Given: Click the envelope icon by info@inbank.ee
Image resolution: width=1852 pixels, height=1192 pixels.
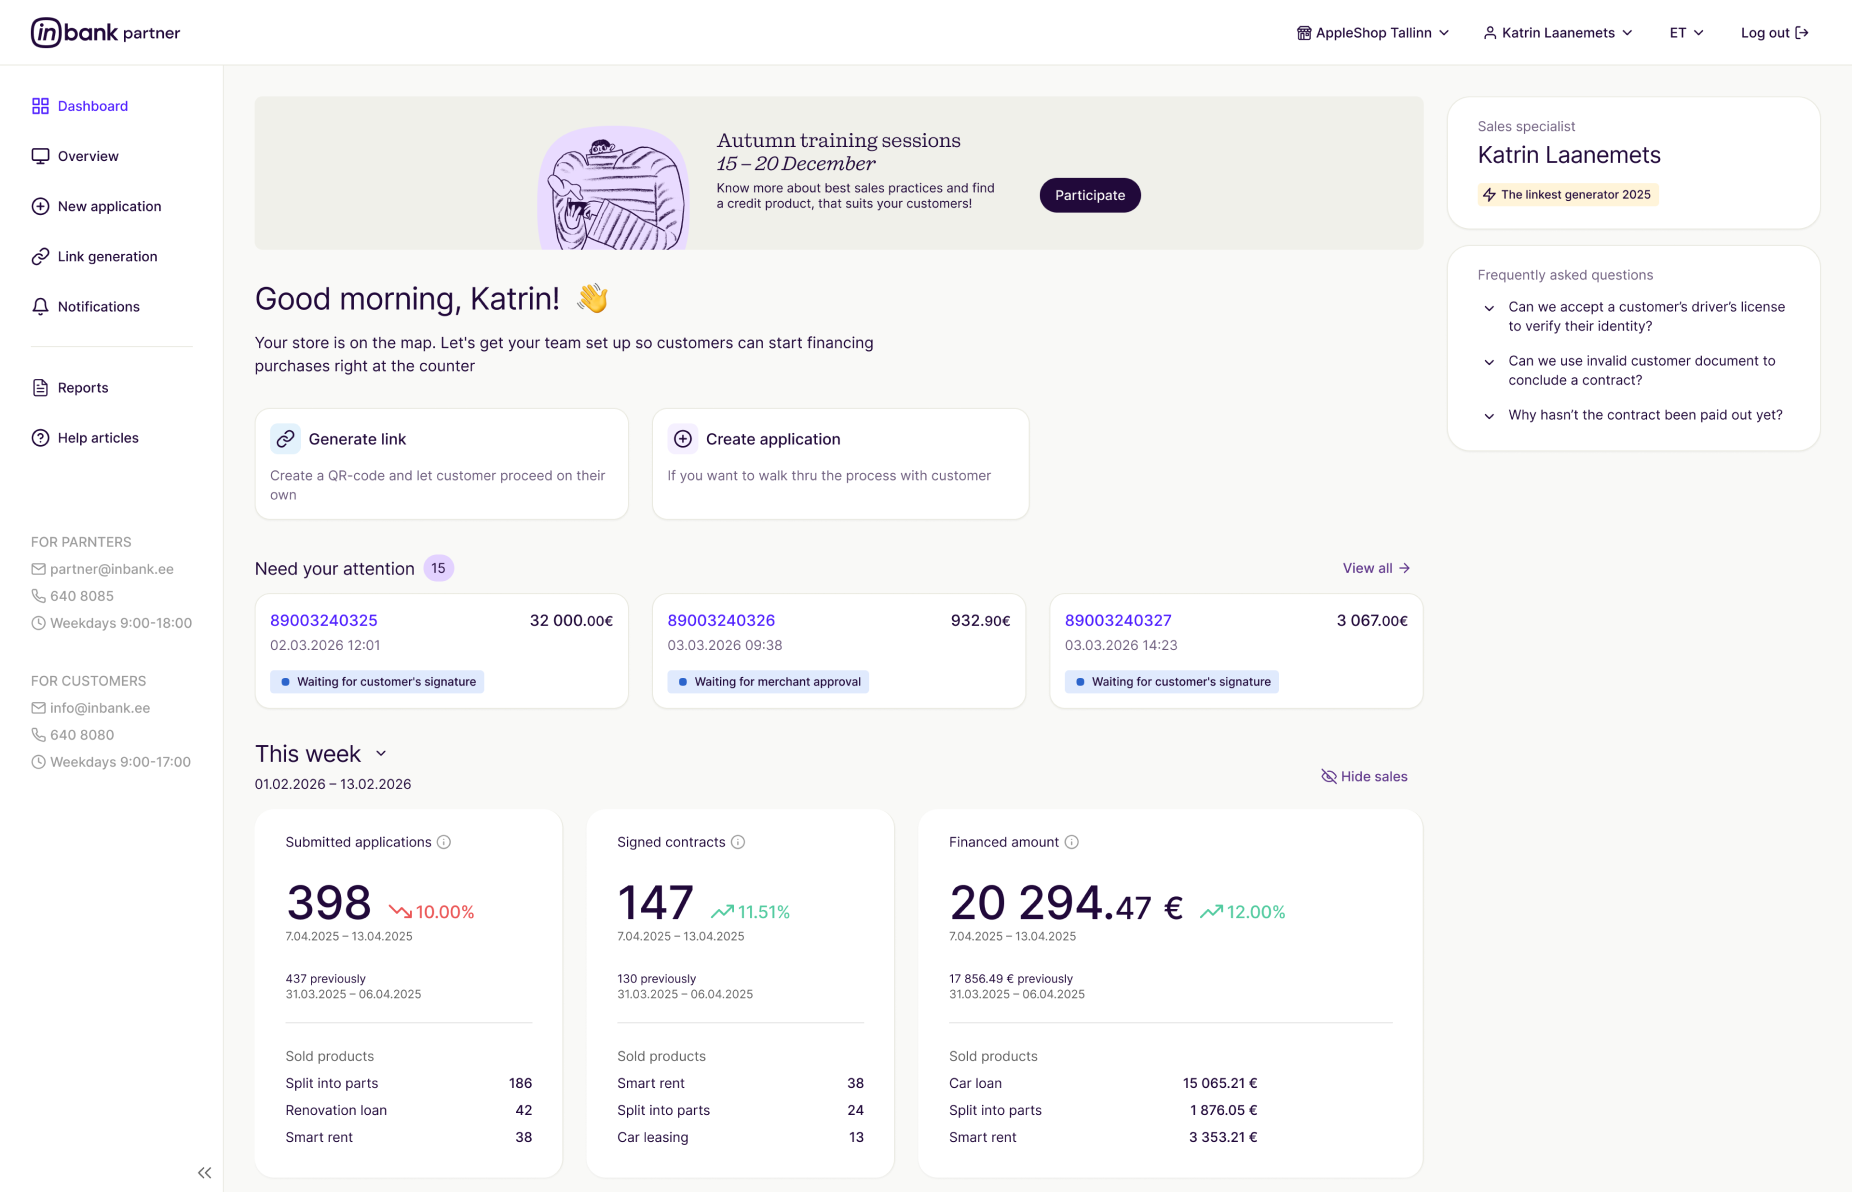Looking at the screenshot, I should [38, 708].
